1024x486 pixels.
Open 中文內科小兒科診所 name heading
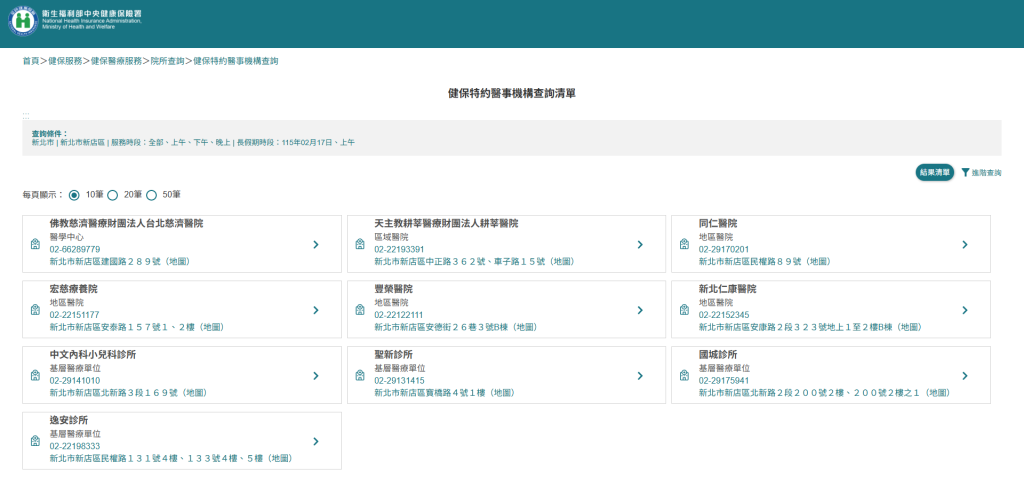[x=93, y=355]
